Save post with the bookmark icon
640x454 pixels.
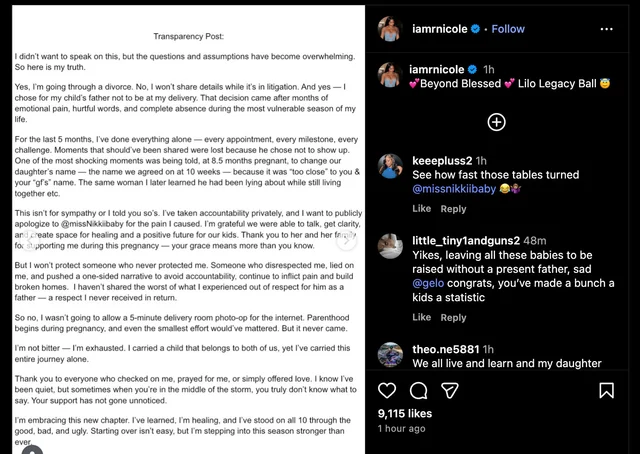[x=617, y=388]
